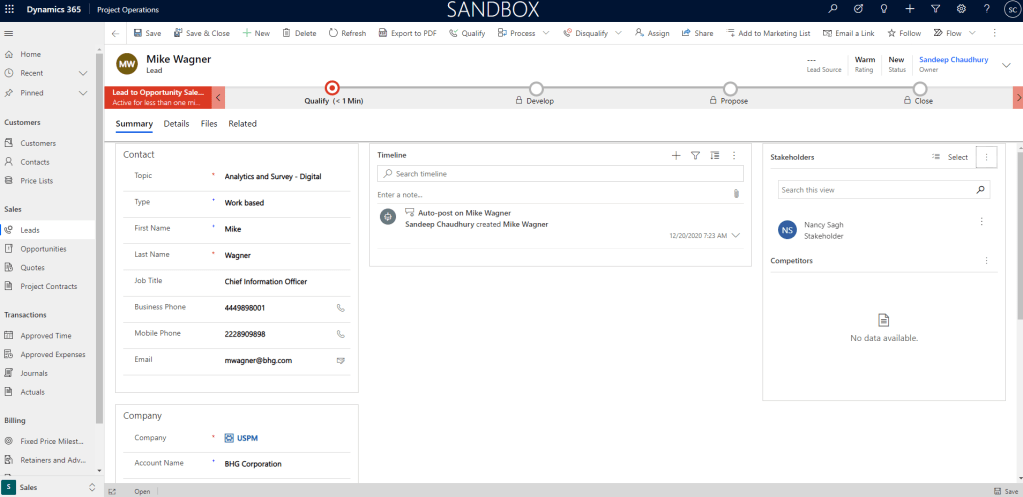The height and width of the screenshot is (497, 1023).
Task: Click the Refresh command icon
Action: 333,33
